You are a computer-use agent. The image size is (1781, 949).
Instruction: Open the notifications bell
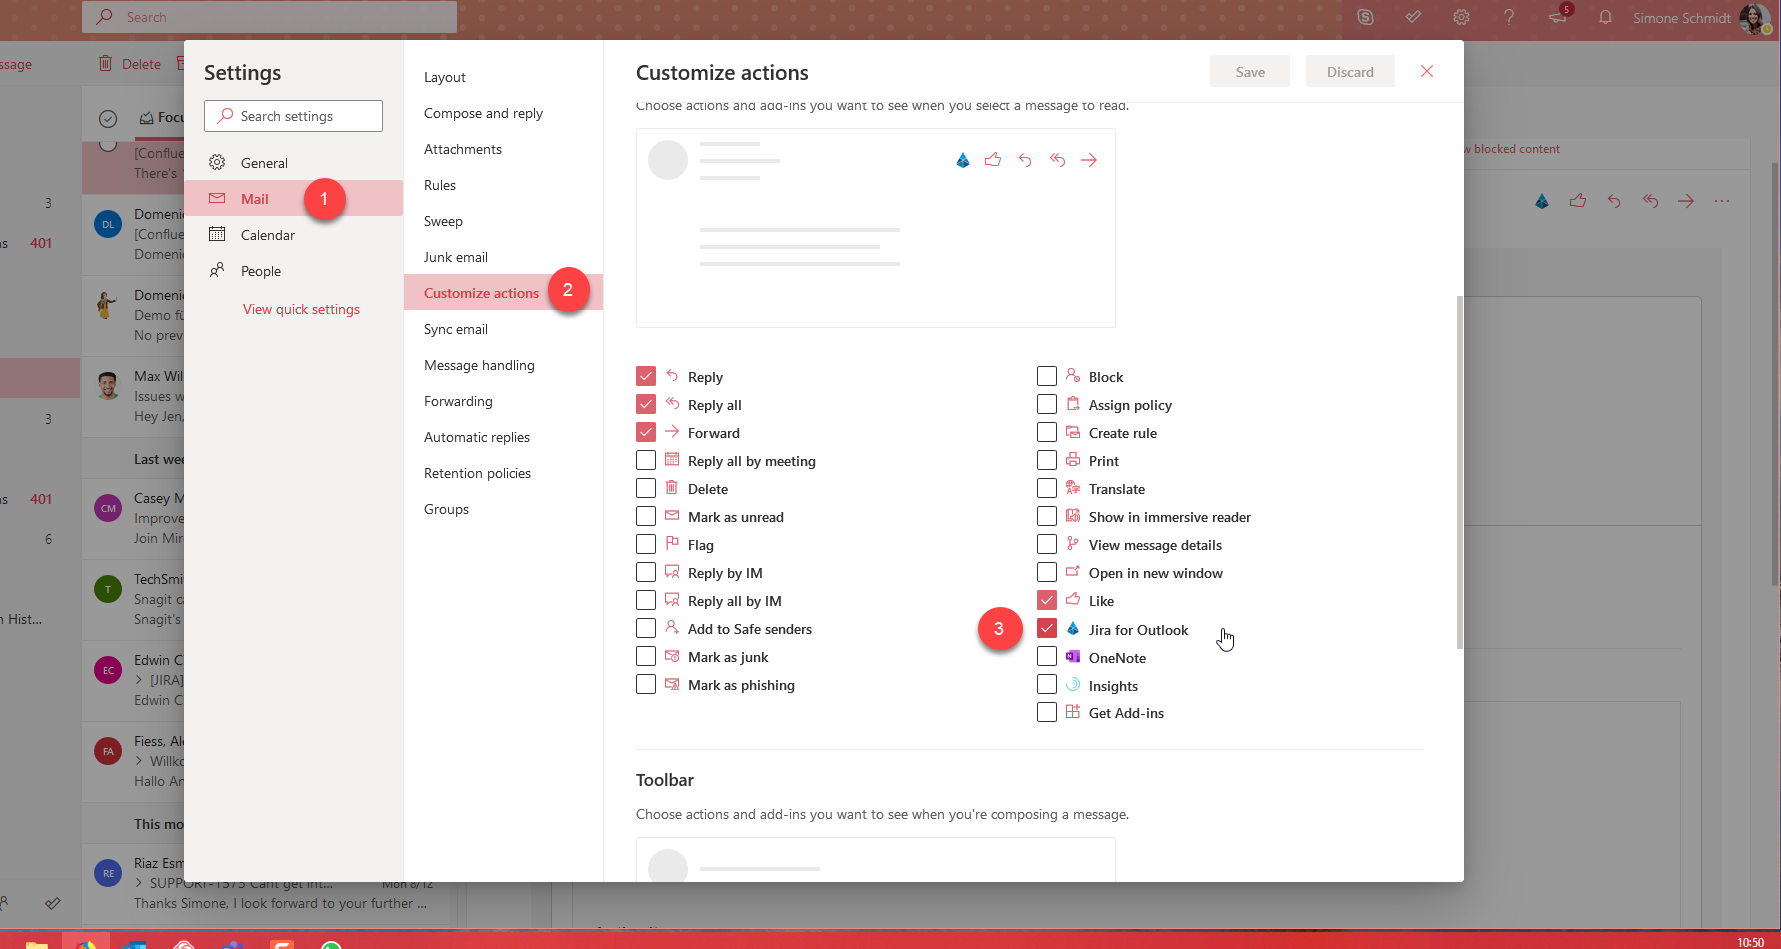click(x=1605, y=17)
